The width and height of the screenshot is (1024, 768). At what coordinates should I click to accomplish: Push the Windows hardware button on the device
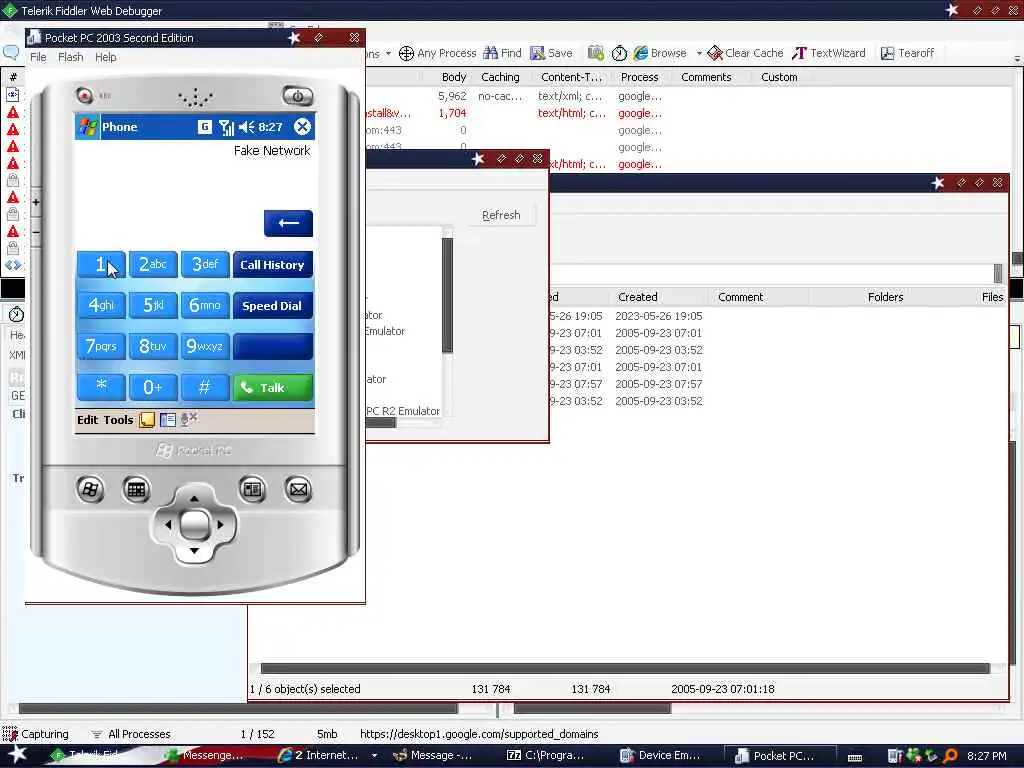[x=90, y=489]
